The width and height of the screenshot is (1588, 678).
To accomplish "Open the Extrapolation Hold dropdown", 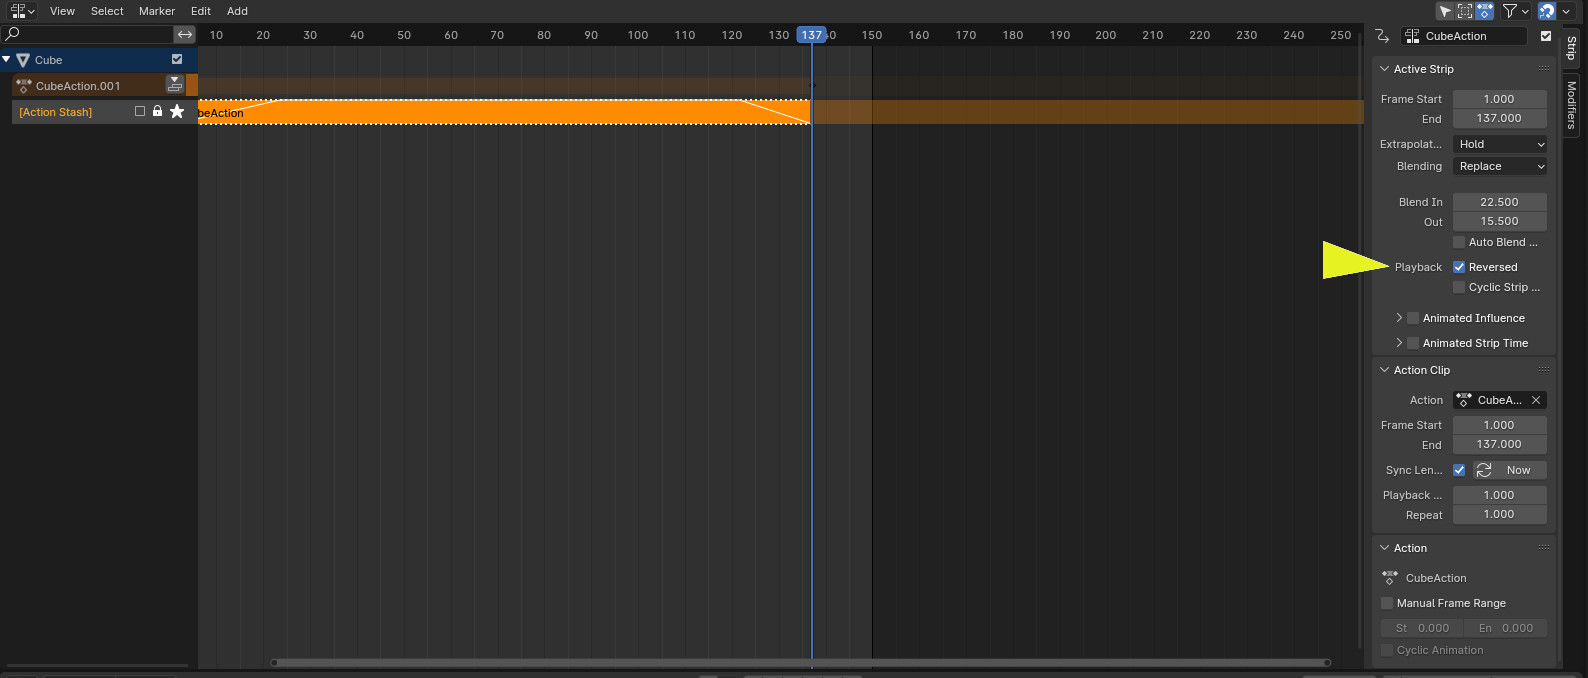I will pyautogui.click(x=1500, y=144).
